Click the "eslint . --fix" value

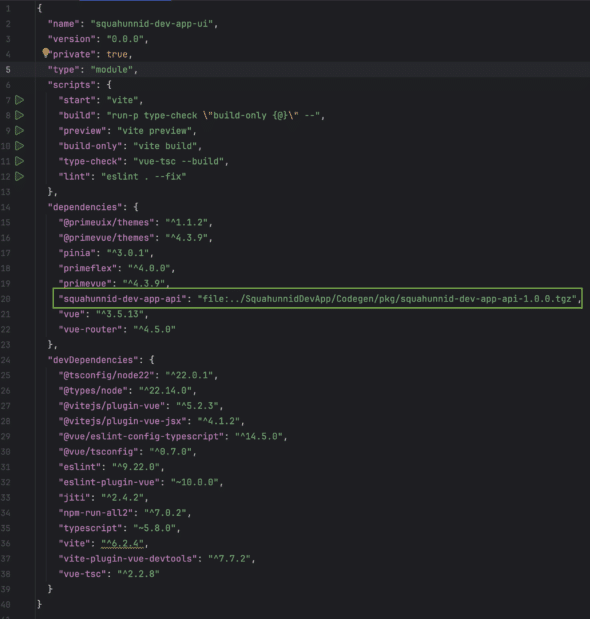coord(144,176)
